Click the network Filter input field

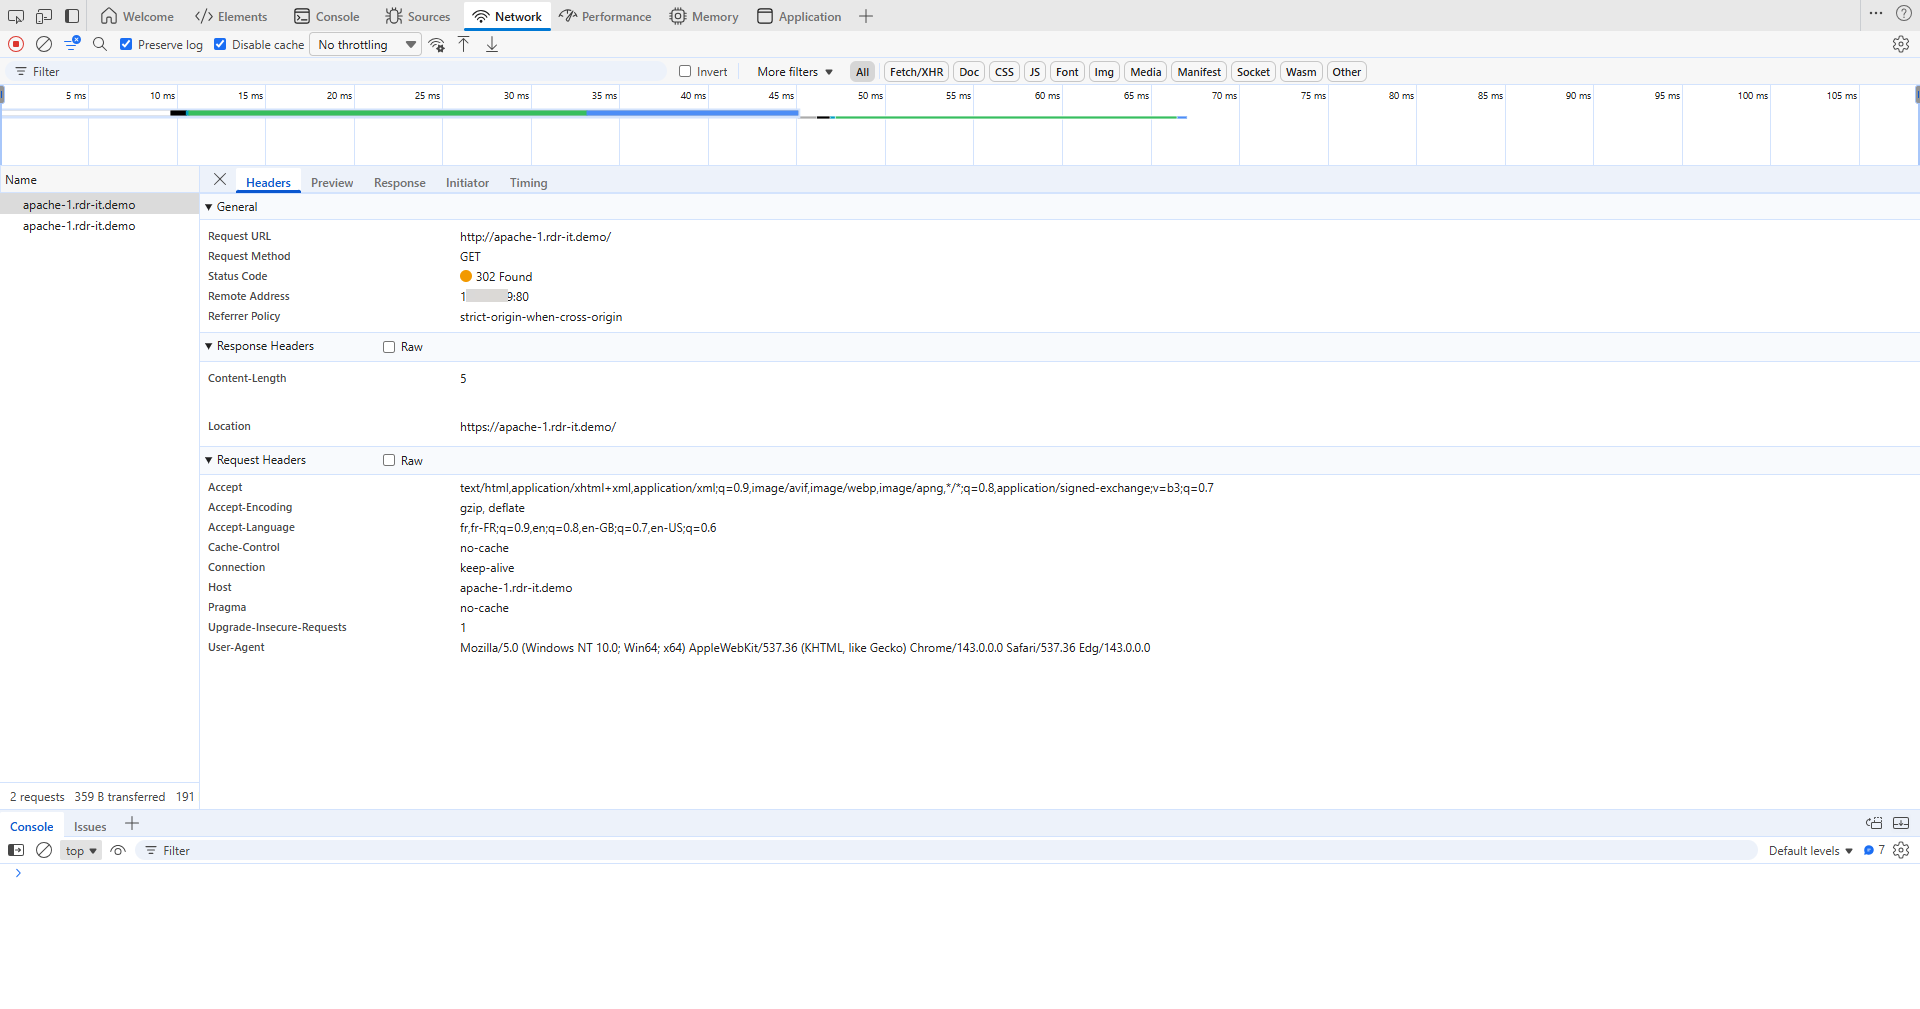(340, 72)
